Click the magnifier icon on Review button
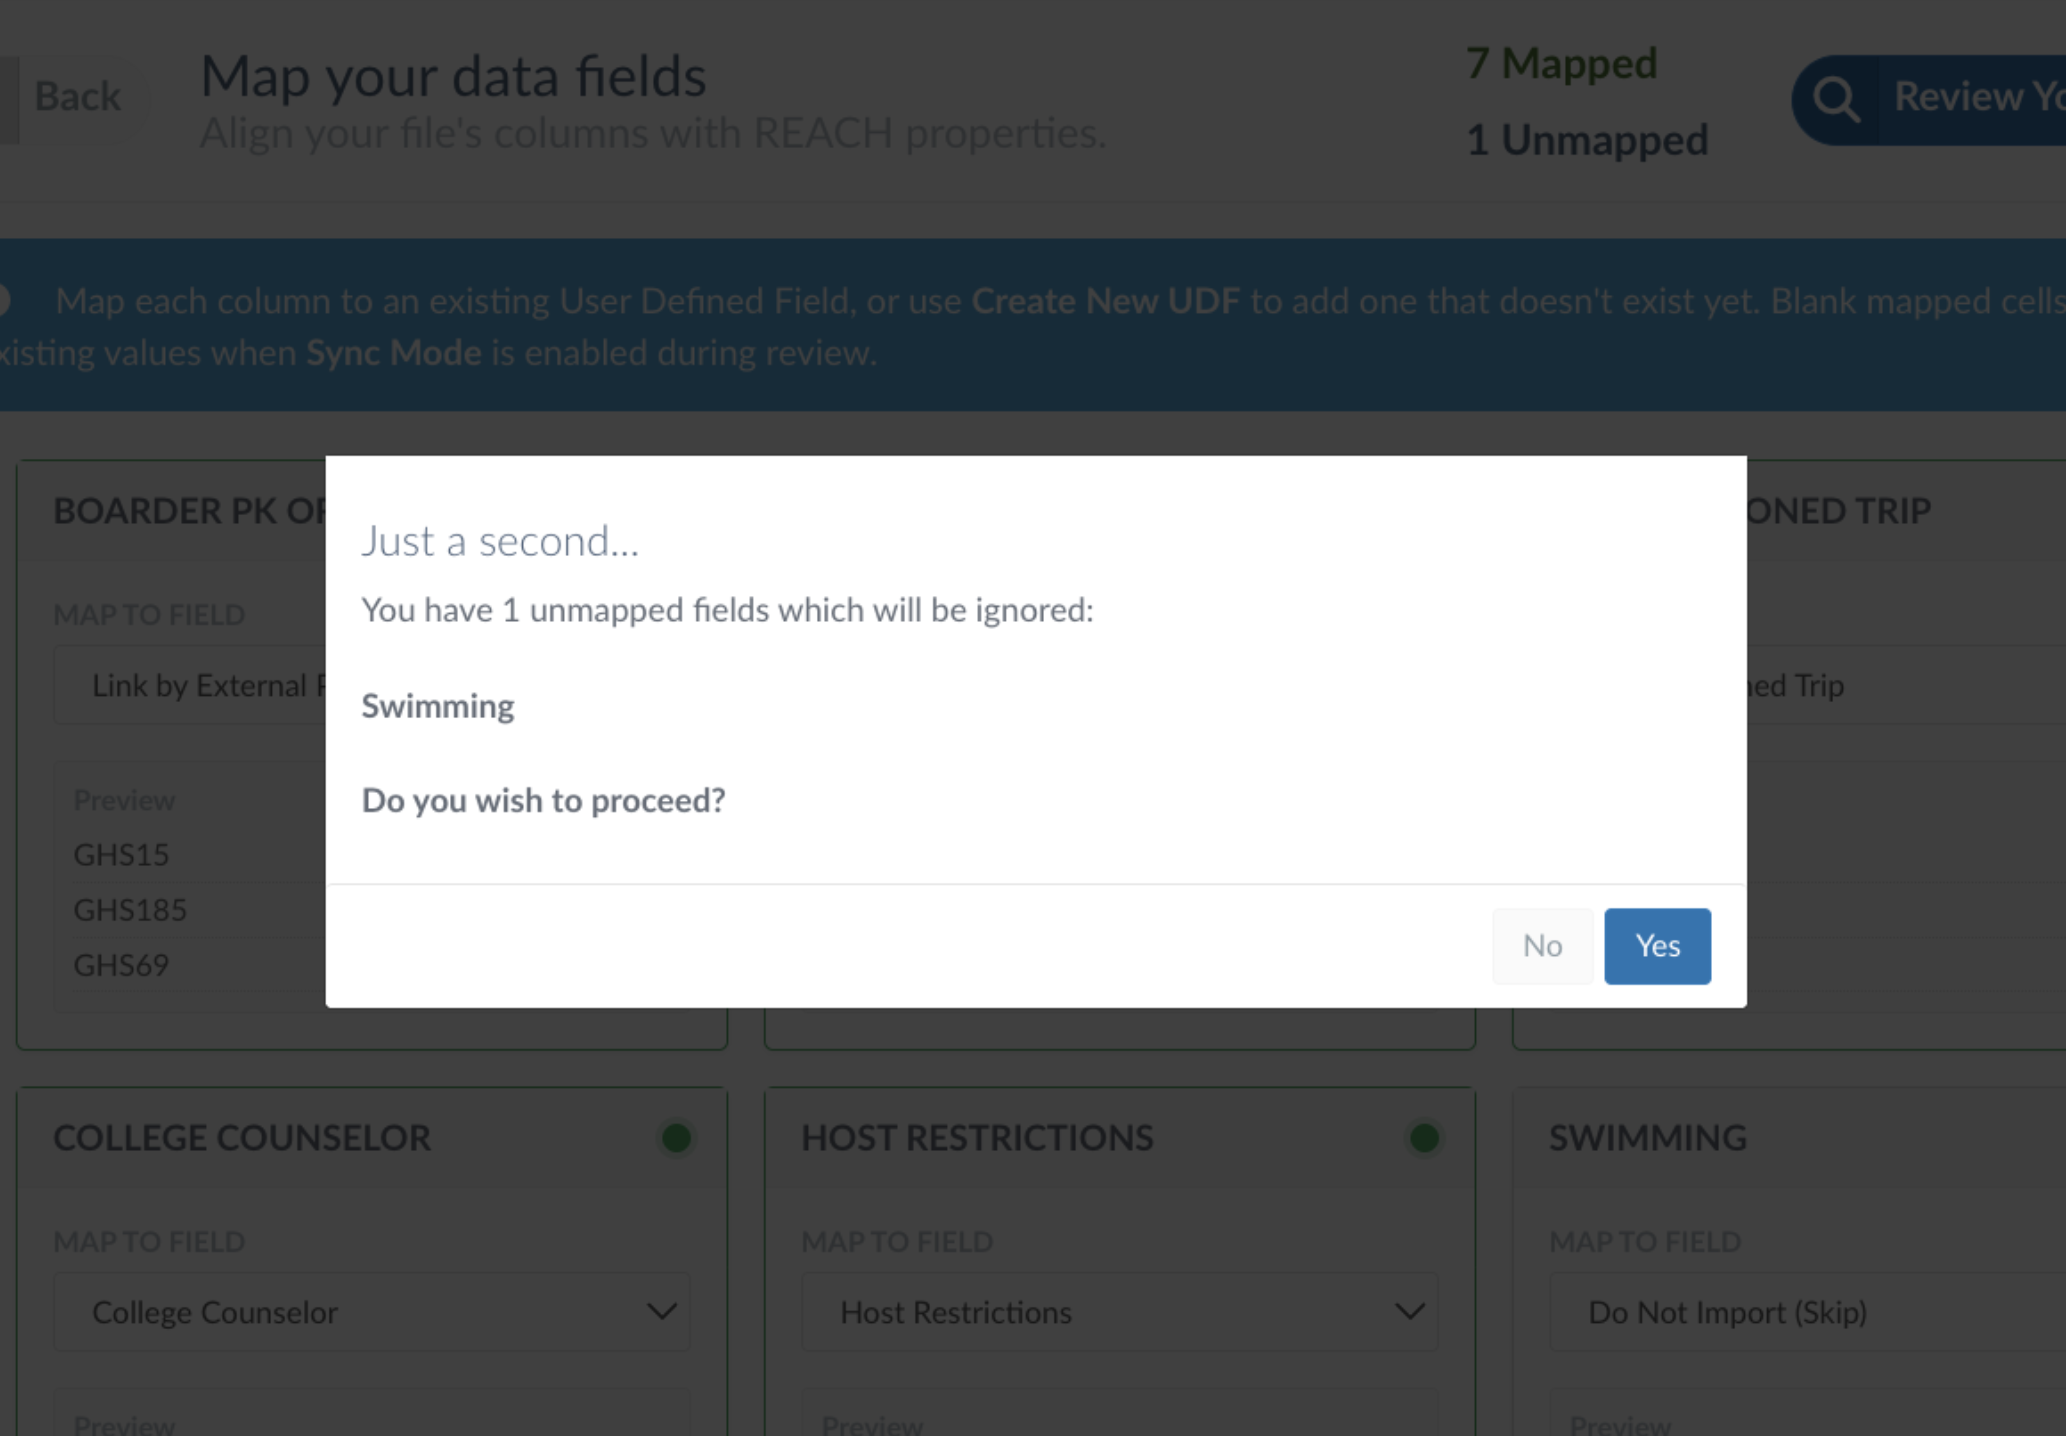This screenshot has height=1436, width=2066. click(1836, 99)
